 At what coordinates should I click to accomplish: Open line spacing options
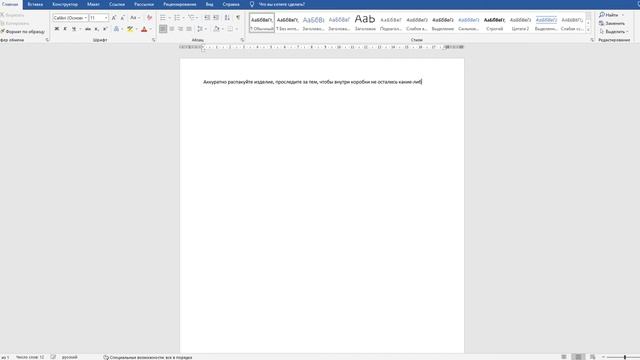coord(200,29)
